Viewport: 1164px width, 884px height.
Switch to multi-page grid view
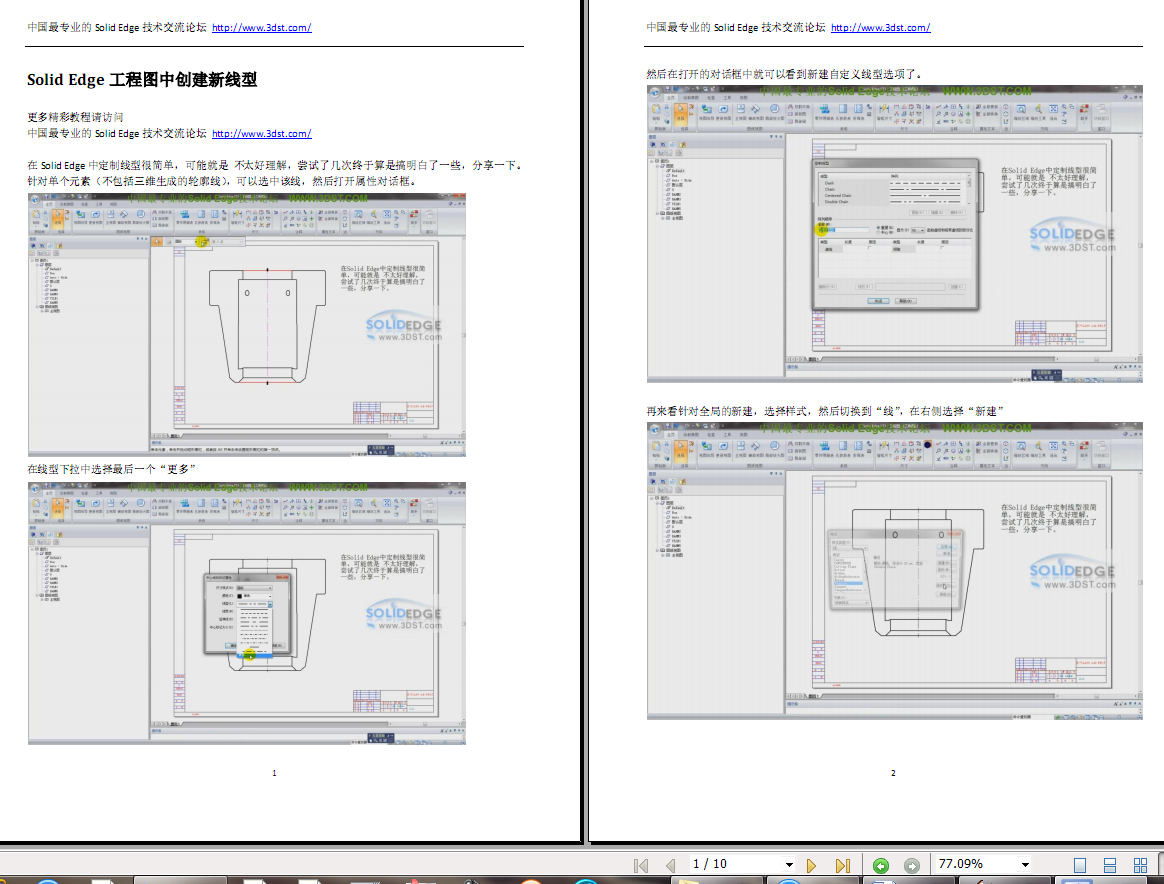pos(1140,865)
